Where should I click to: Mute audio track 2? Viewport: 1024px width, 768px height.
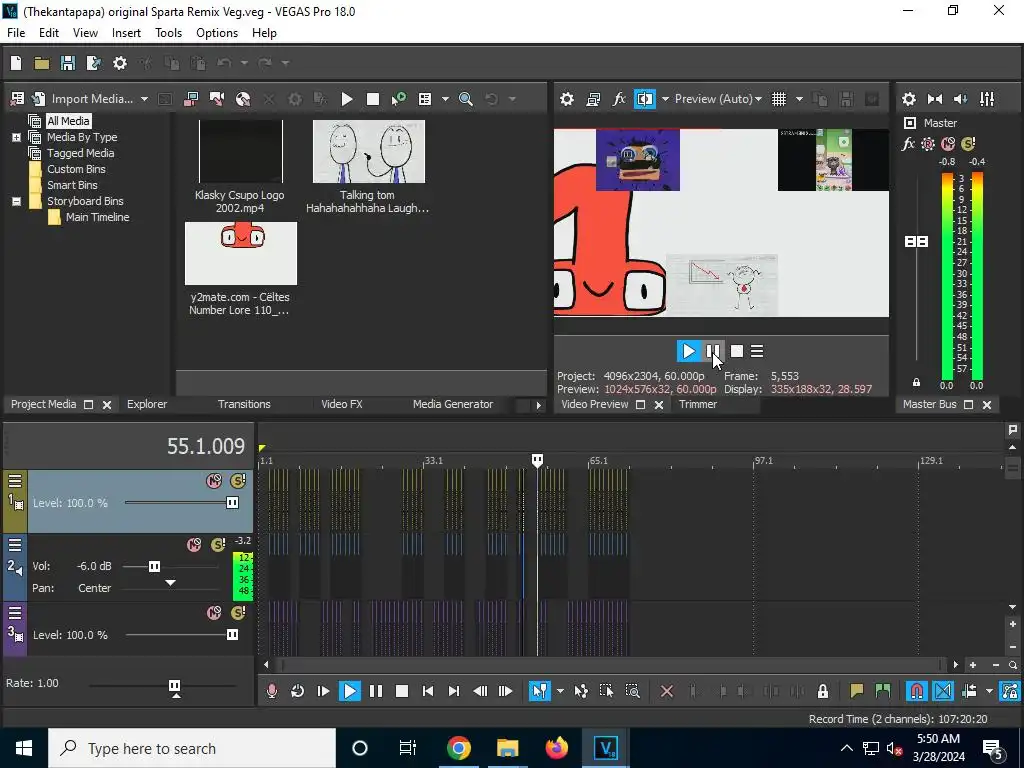[194, 545]
